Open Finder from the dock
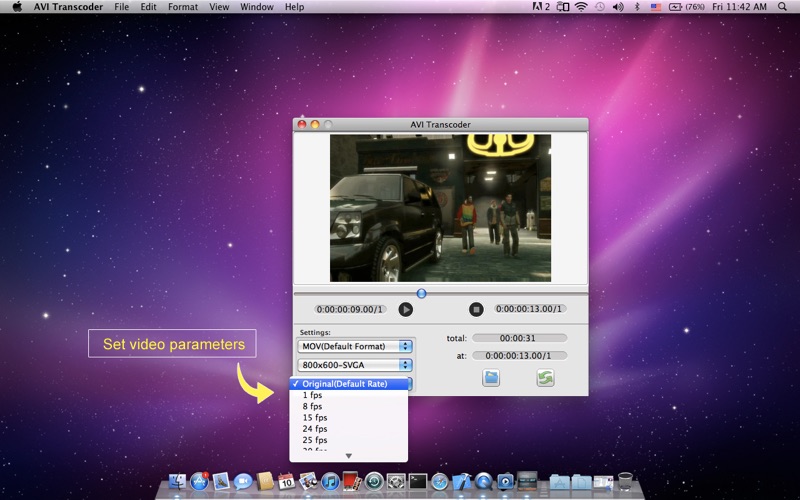The image size is (800, 500). (177, 481)
